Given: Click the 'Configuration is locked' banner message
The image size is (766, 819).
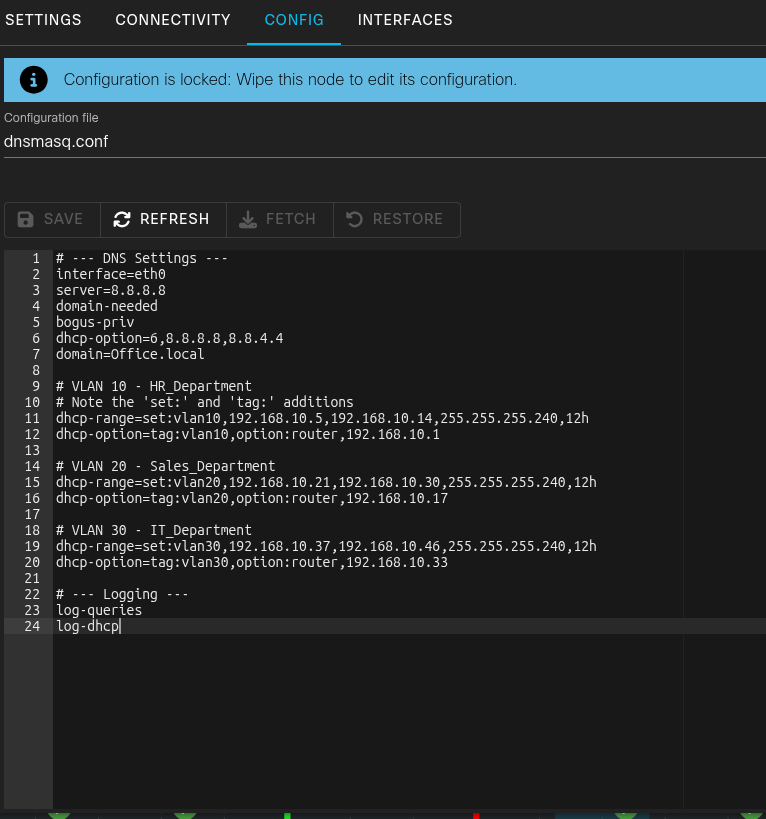Looking at the screenshot, I should 290,79.
